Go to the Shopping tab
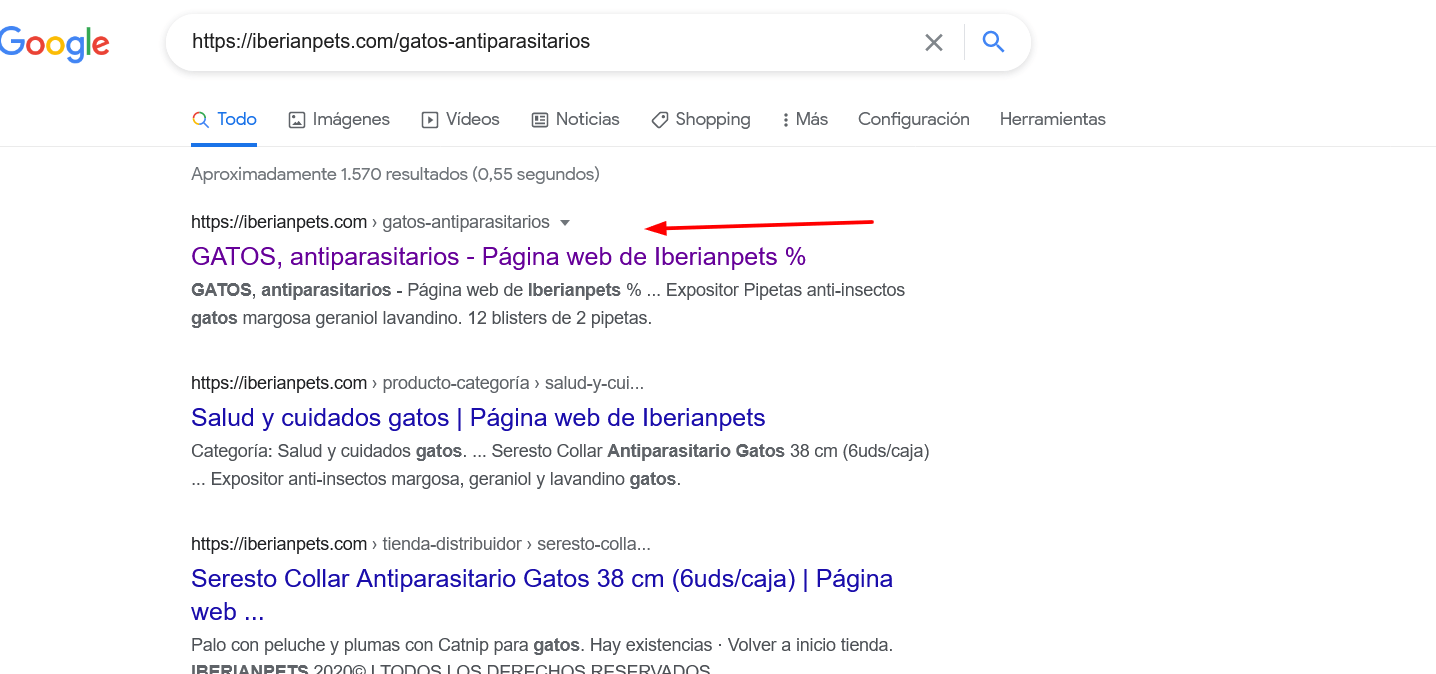1436x674 pixels. click(x=700, y=119)
